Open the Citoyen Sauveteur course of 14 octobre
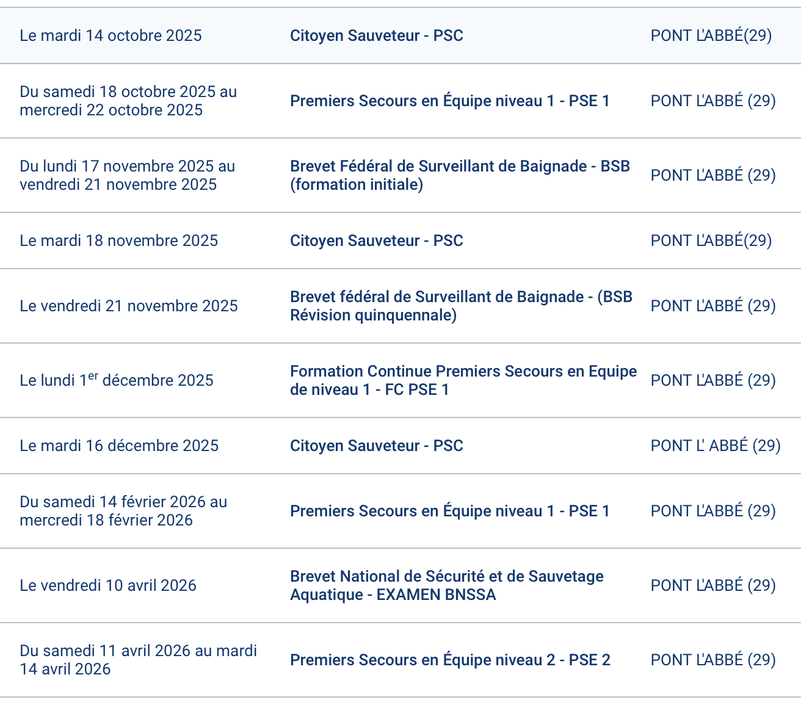Viewport: 801px width, 708px height. (376, 36)
